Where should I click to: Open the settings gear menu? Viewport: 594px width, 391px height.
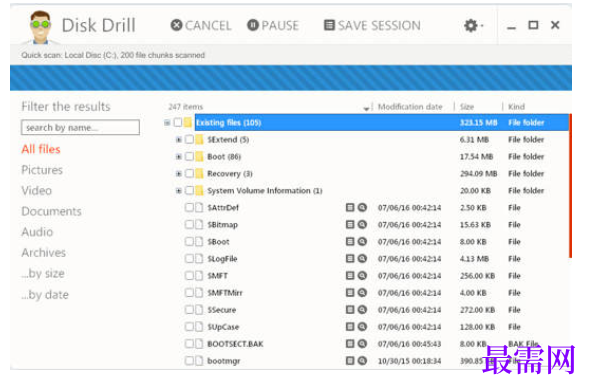pos(474,26)
